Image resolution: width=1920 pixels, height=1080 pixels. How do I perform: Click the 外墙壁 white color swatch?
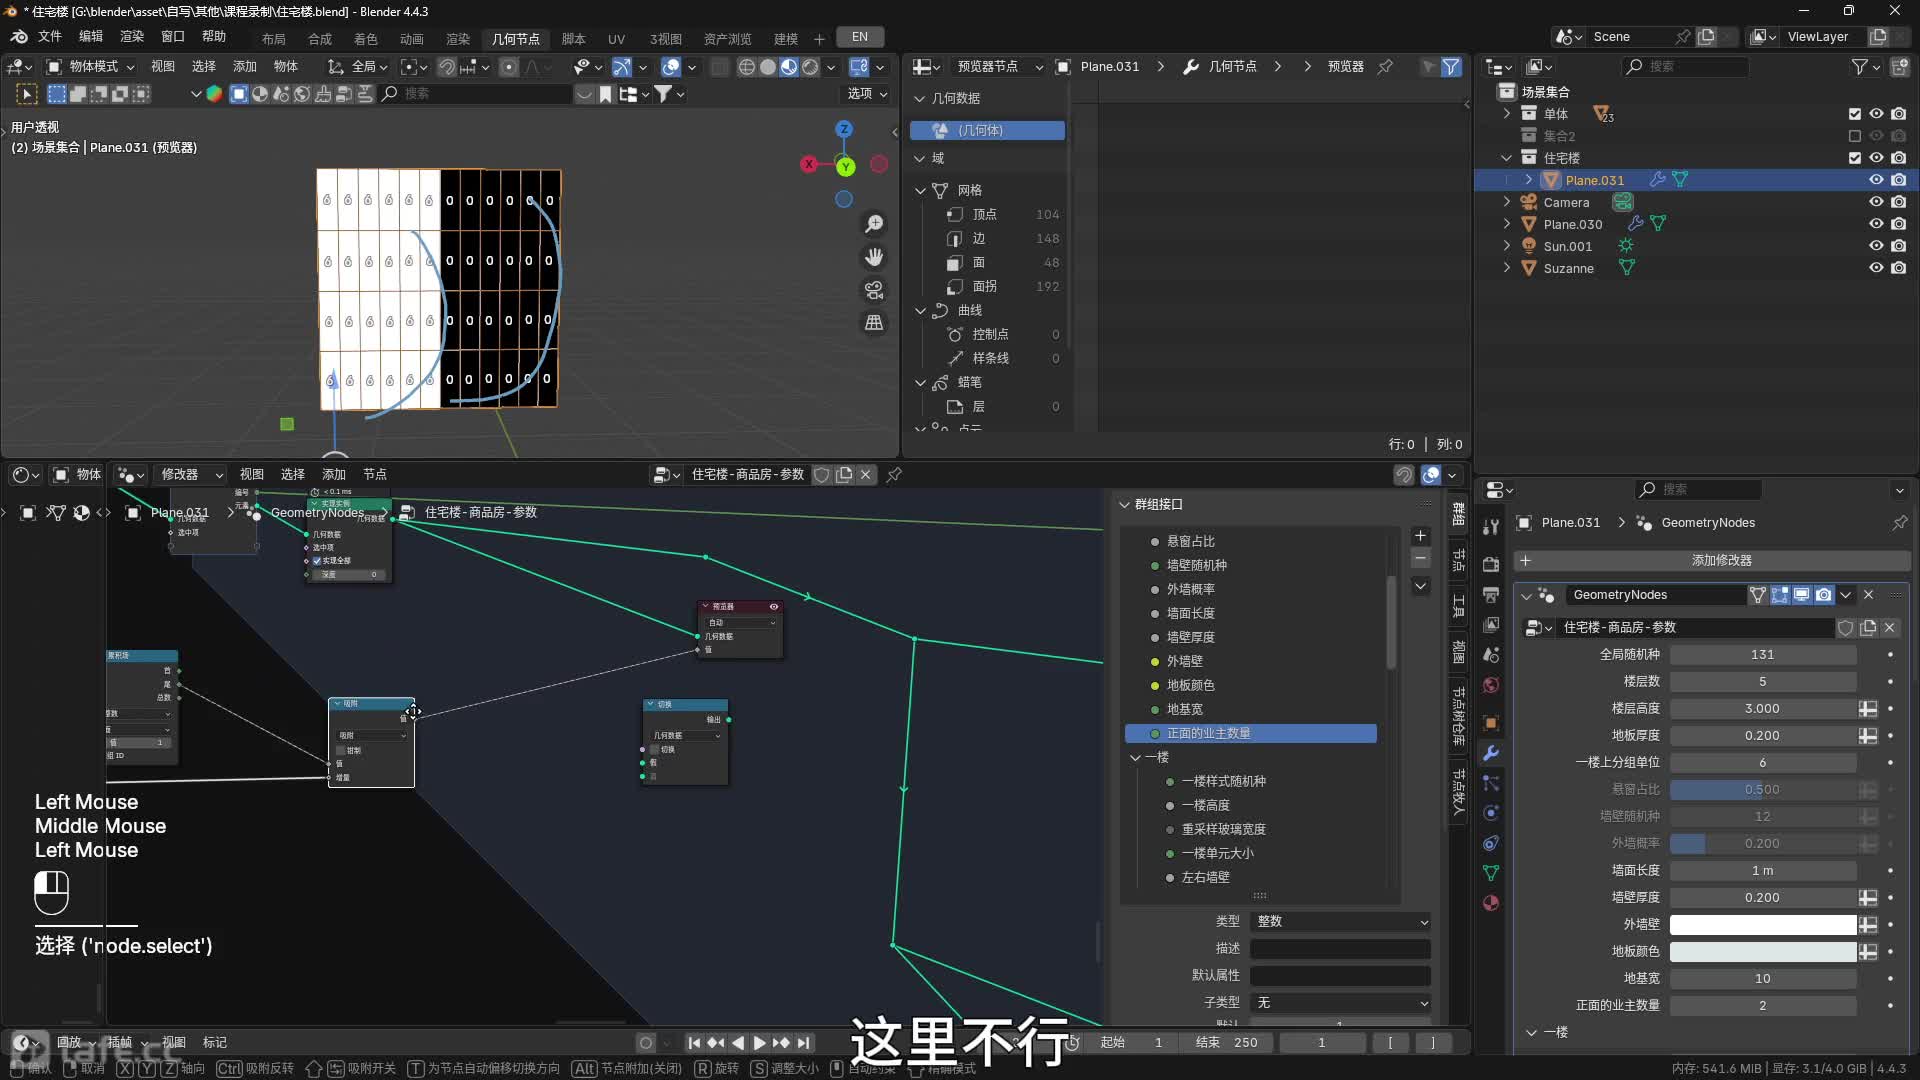(x=1763, y=925)
